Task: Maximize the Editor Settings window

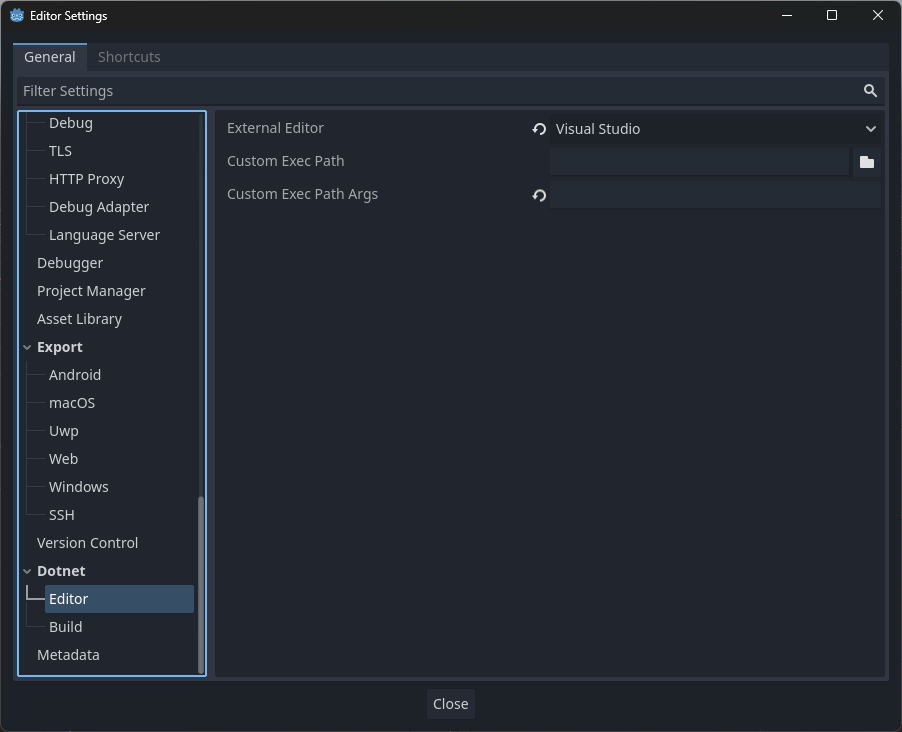Action: [x=831, y=16]
